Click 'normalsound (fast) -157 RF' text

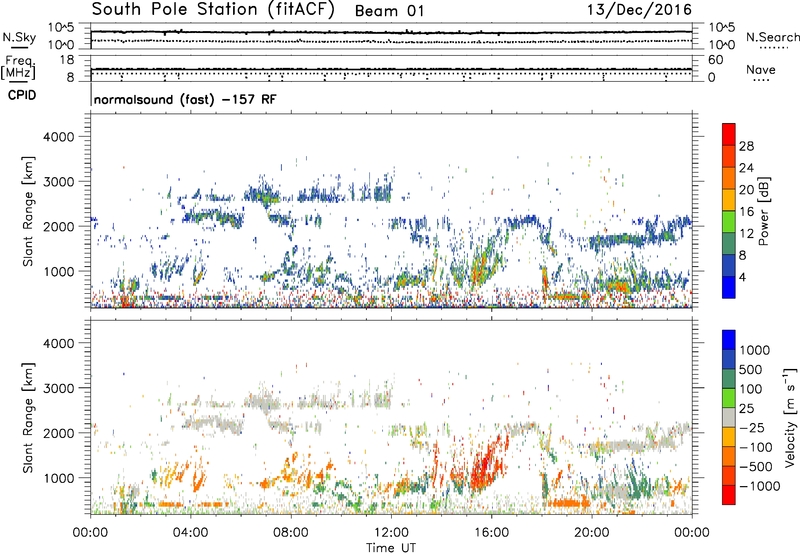185,99
